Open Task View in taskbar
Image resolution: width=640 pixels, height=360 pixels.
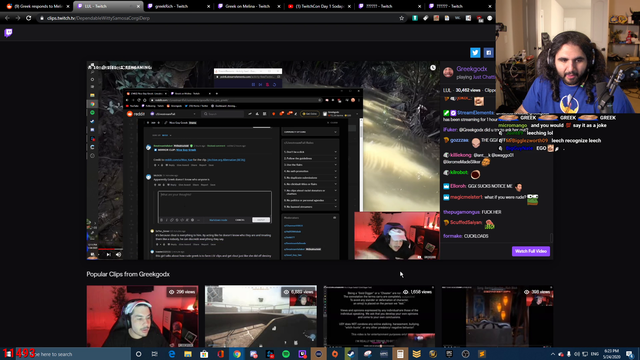(155, 354)
